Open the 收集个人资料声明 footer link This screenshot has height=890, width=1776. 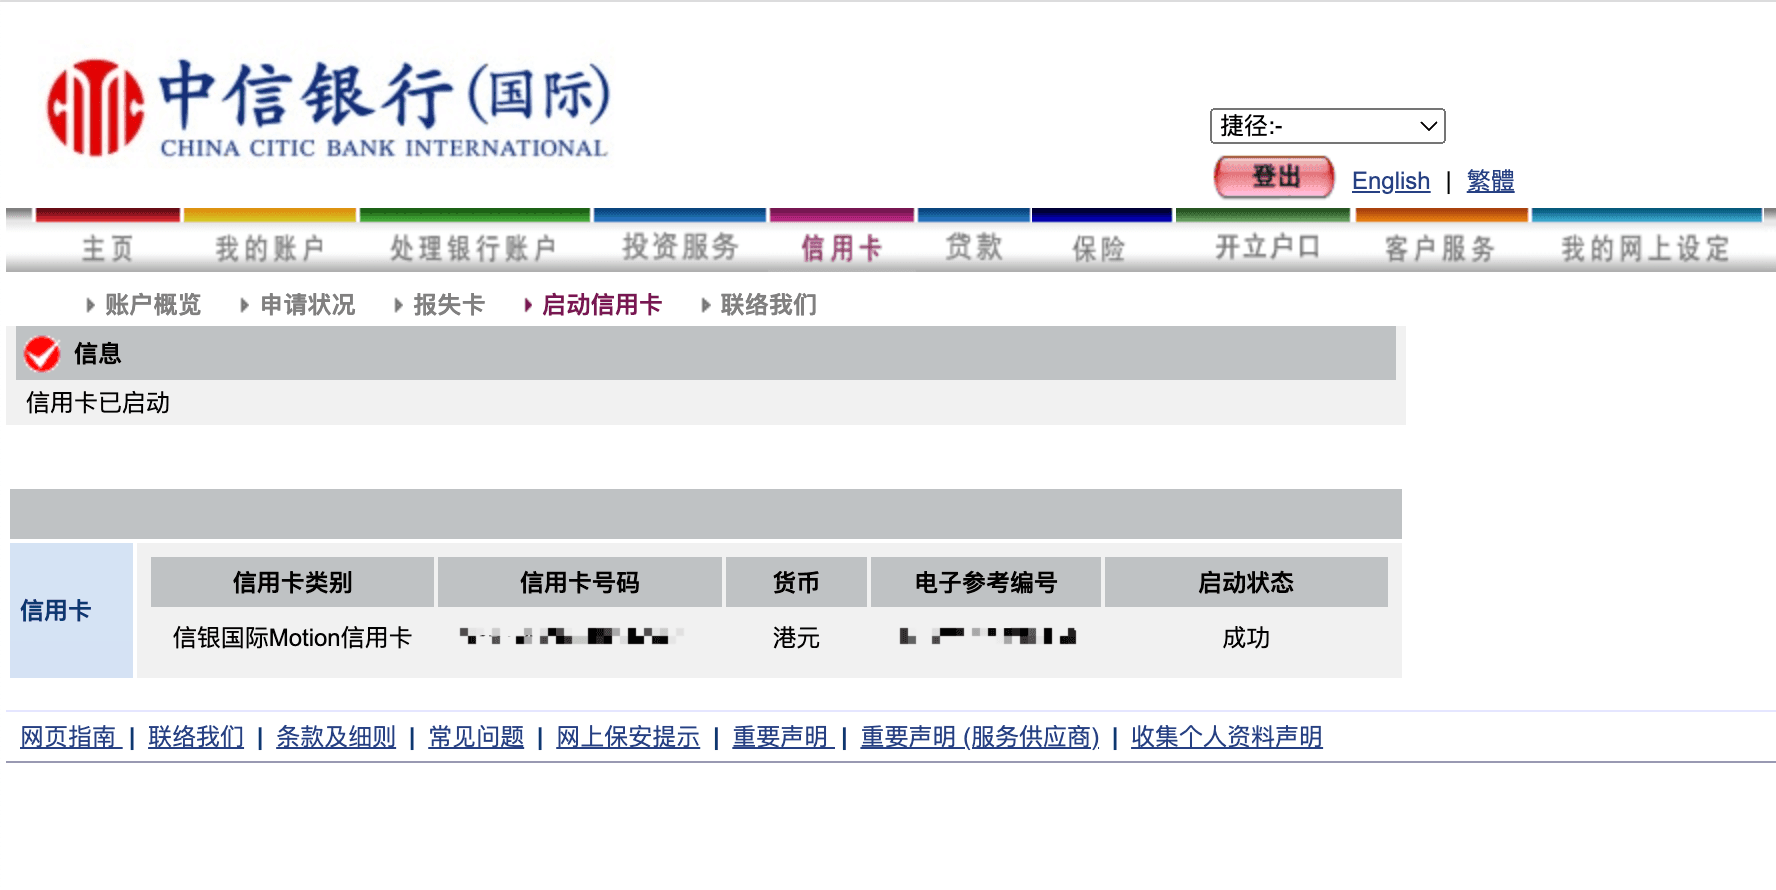click(1227, 737)
